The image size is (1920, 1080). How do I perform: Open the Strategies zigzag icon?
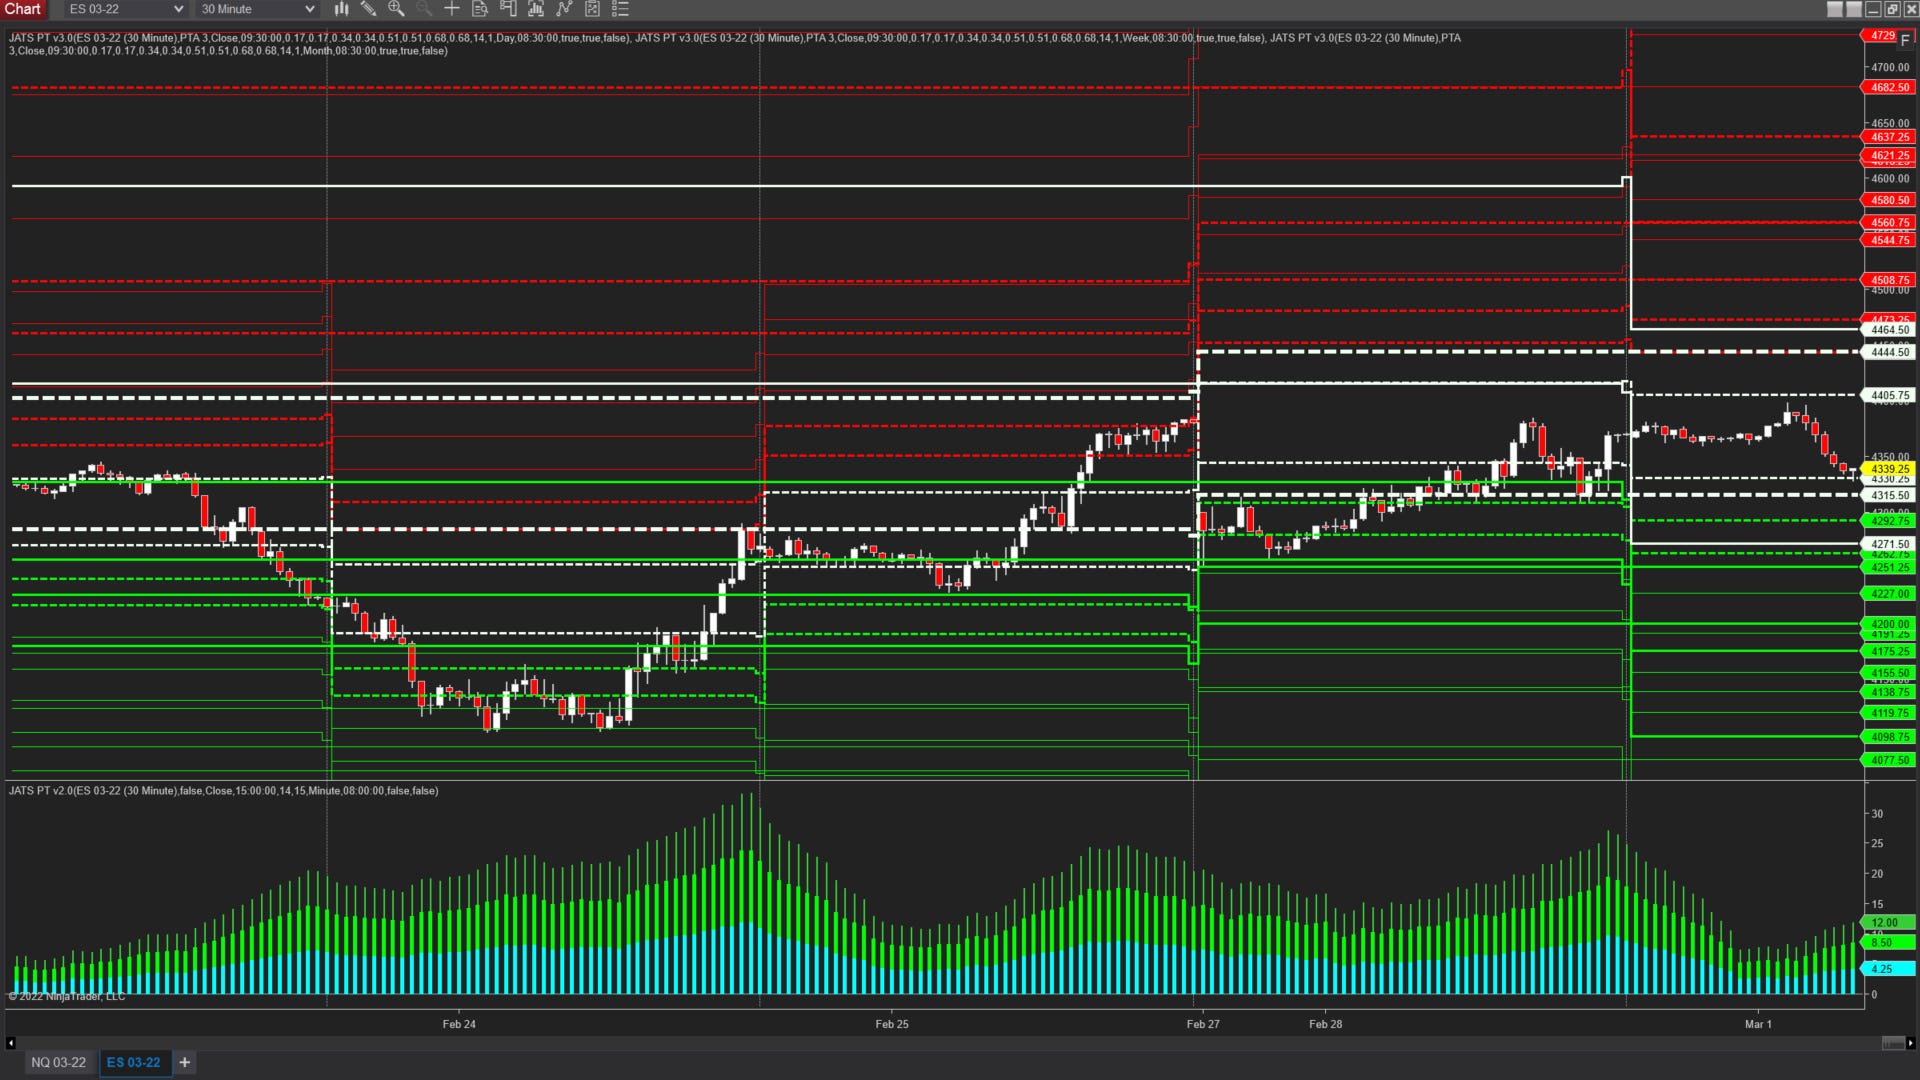coord(564,9)
